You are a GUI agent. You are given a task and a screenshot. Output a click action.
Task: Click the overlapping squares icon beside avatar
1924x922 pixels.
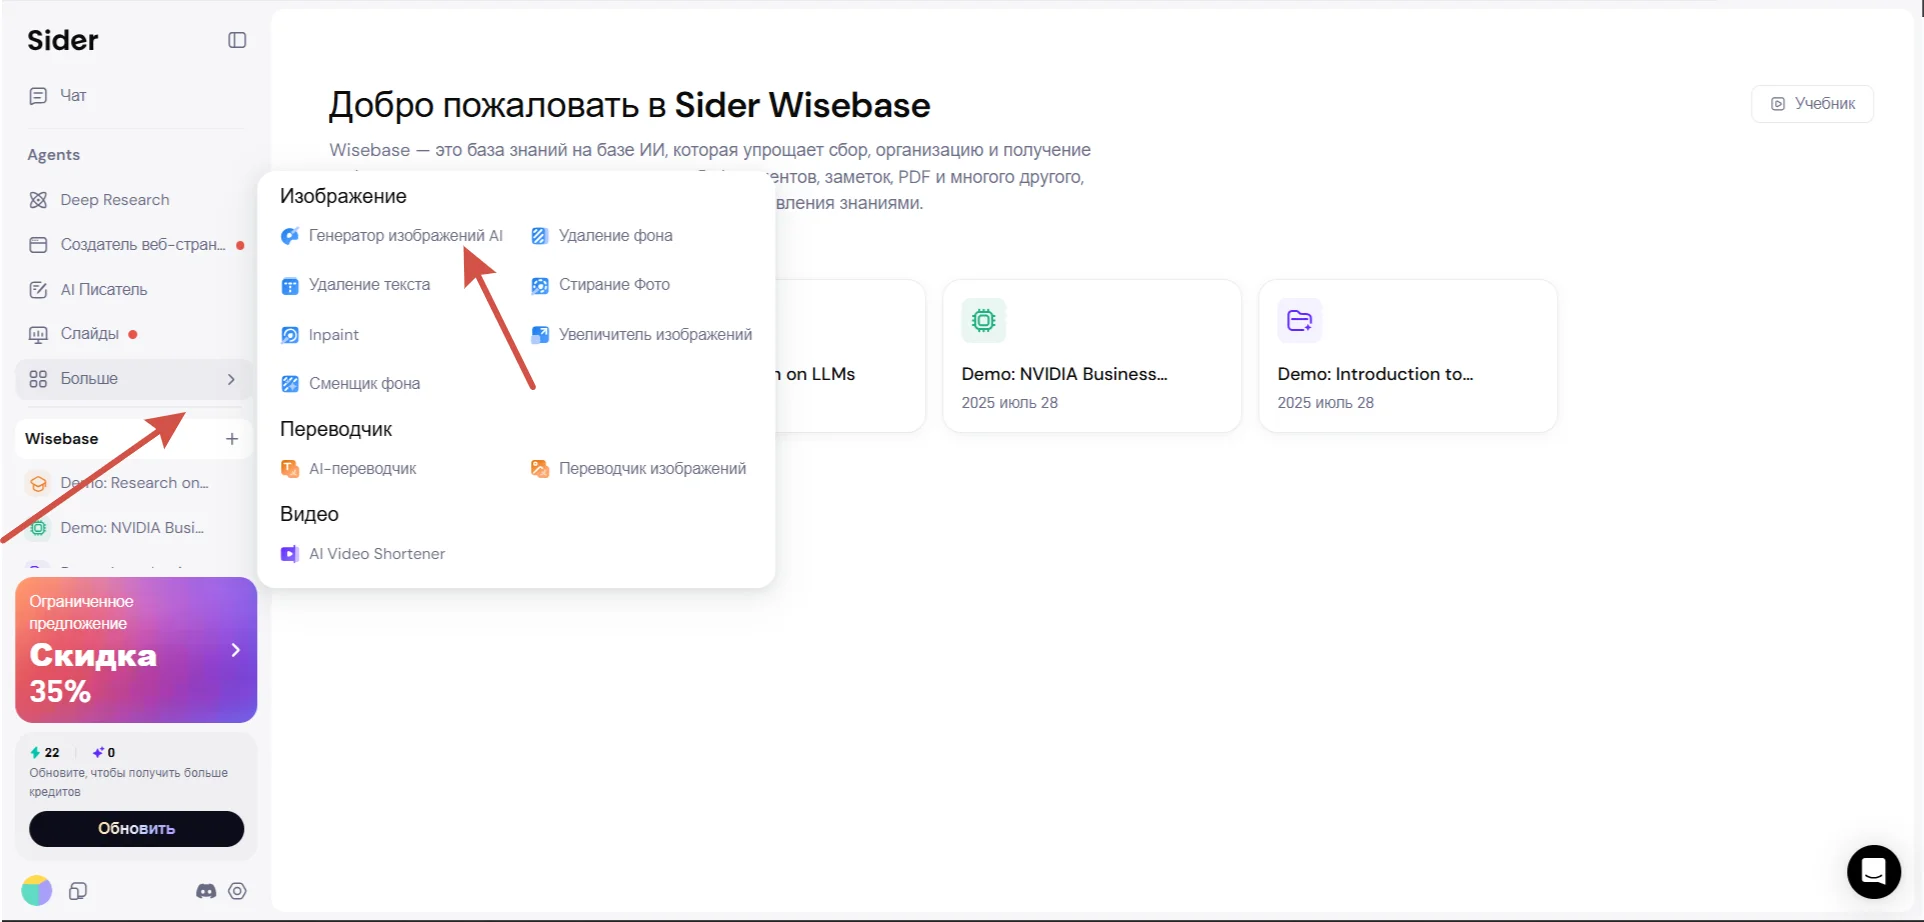(78, 891)
